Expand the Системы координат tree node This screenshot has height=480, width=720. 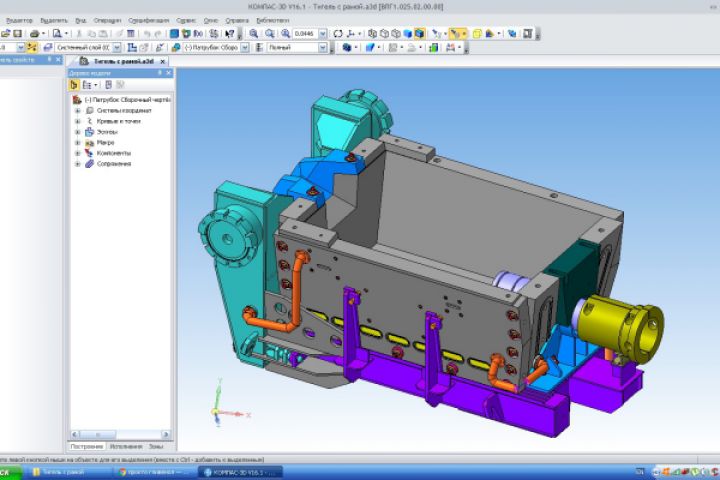(x=78, y=111)
